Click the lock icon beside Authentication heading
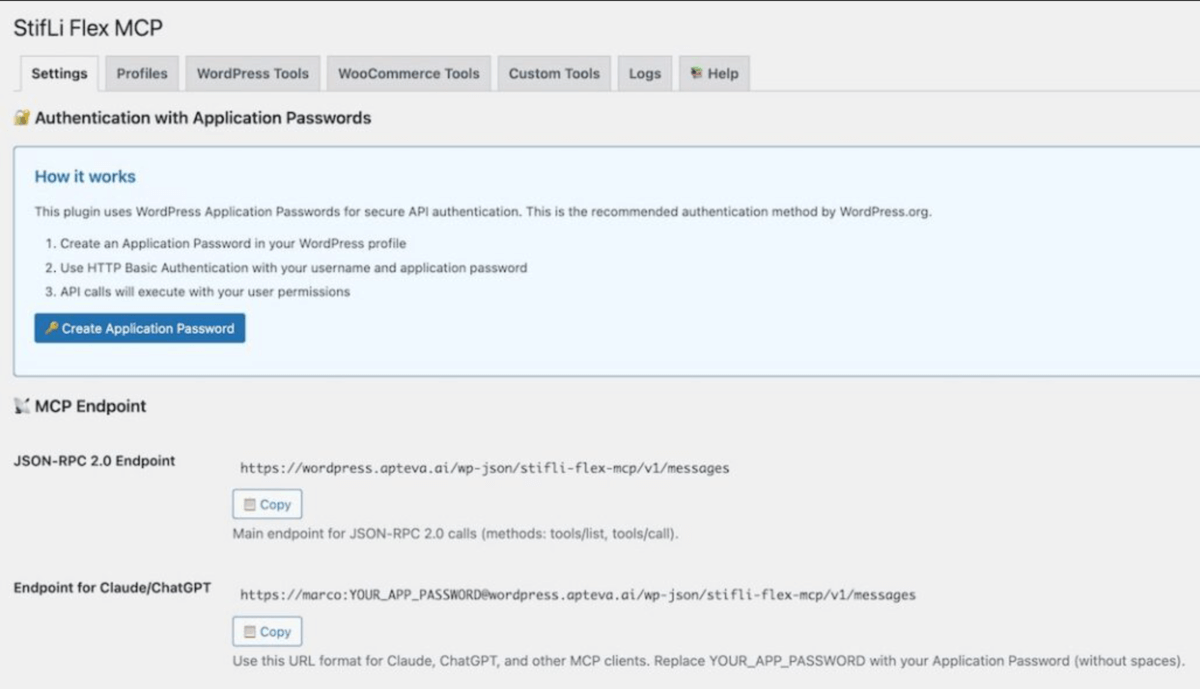The width and height of the screenshot is (1200, 689). [x=22, y=118]
